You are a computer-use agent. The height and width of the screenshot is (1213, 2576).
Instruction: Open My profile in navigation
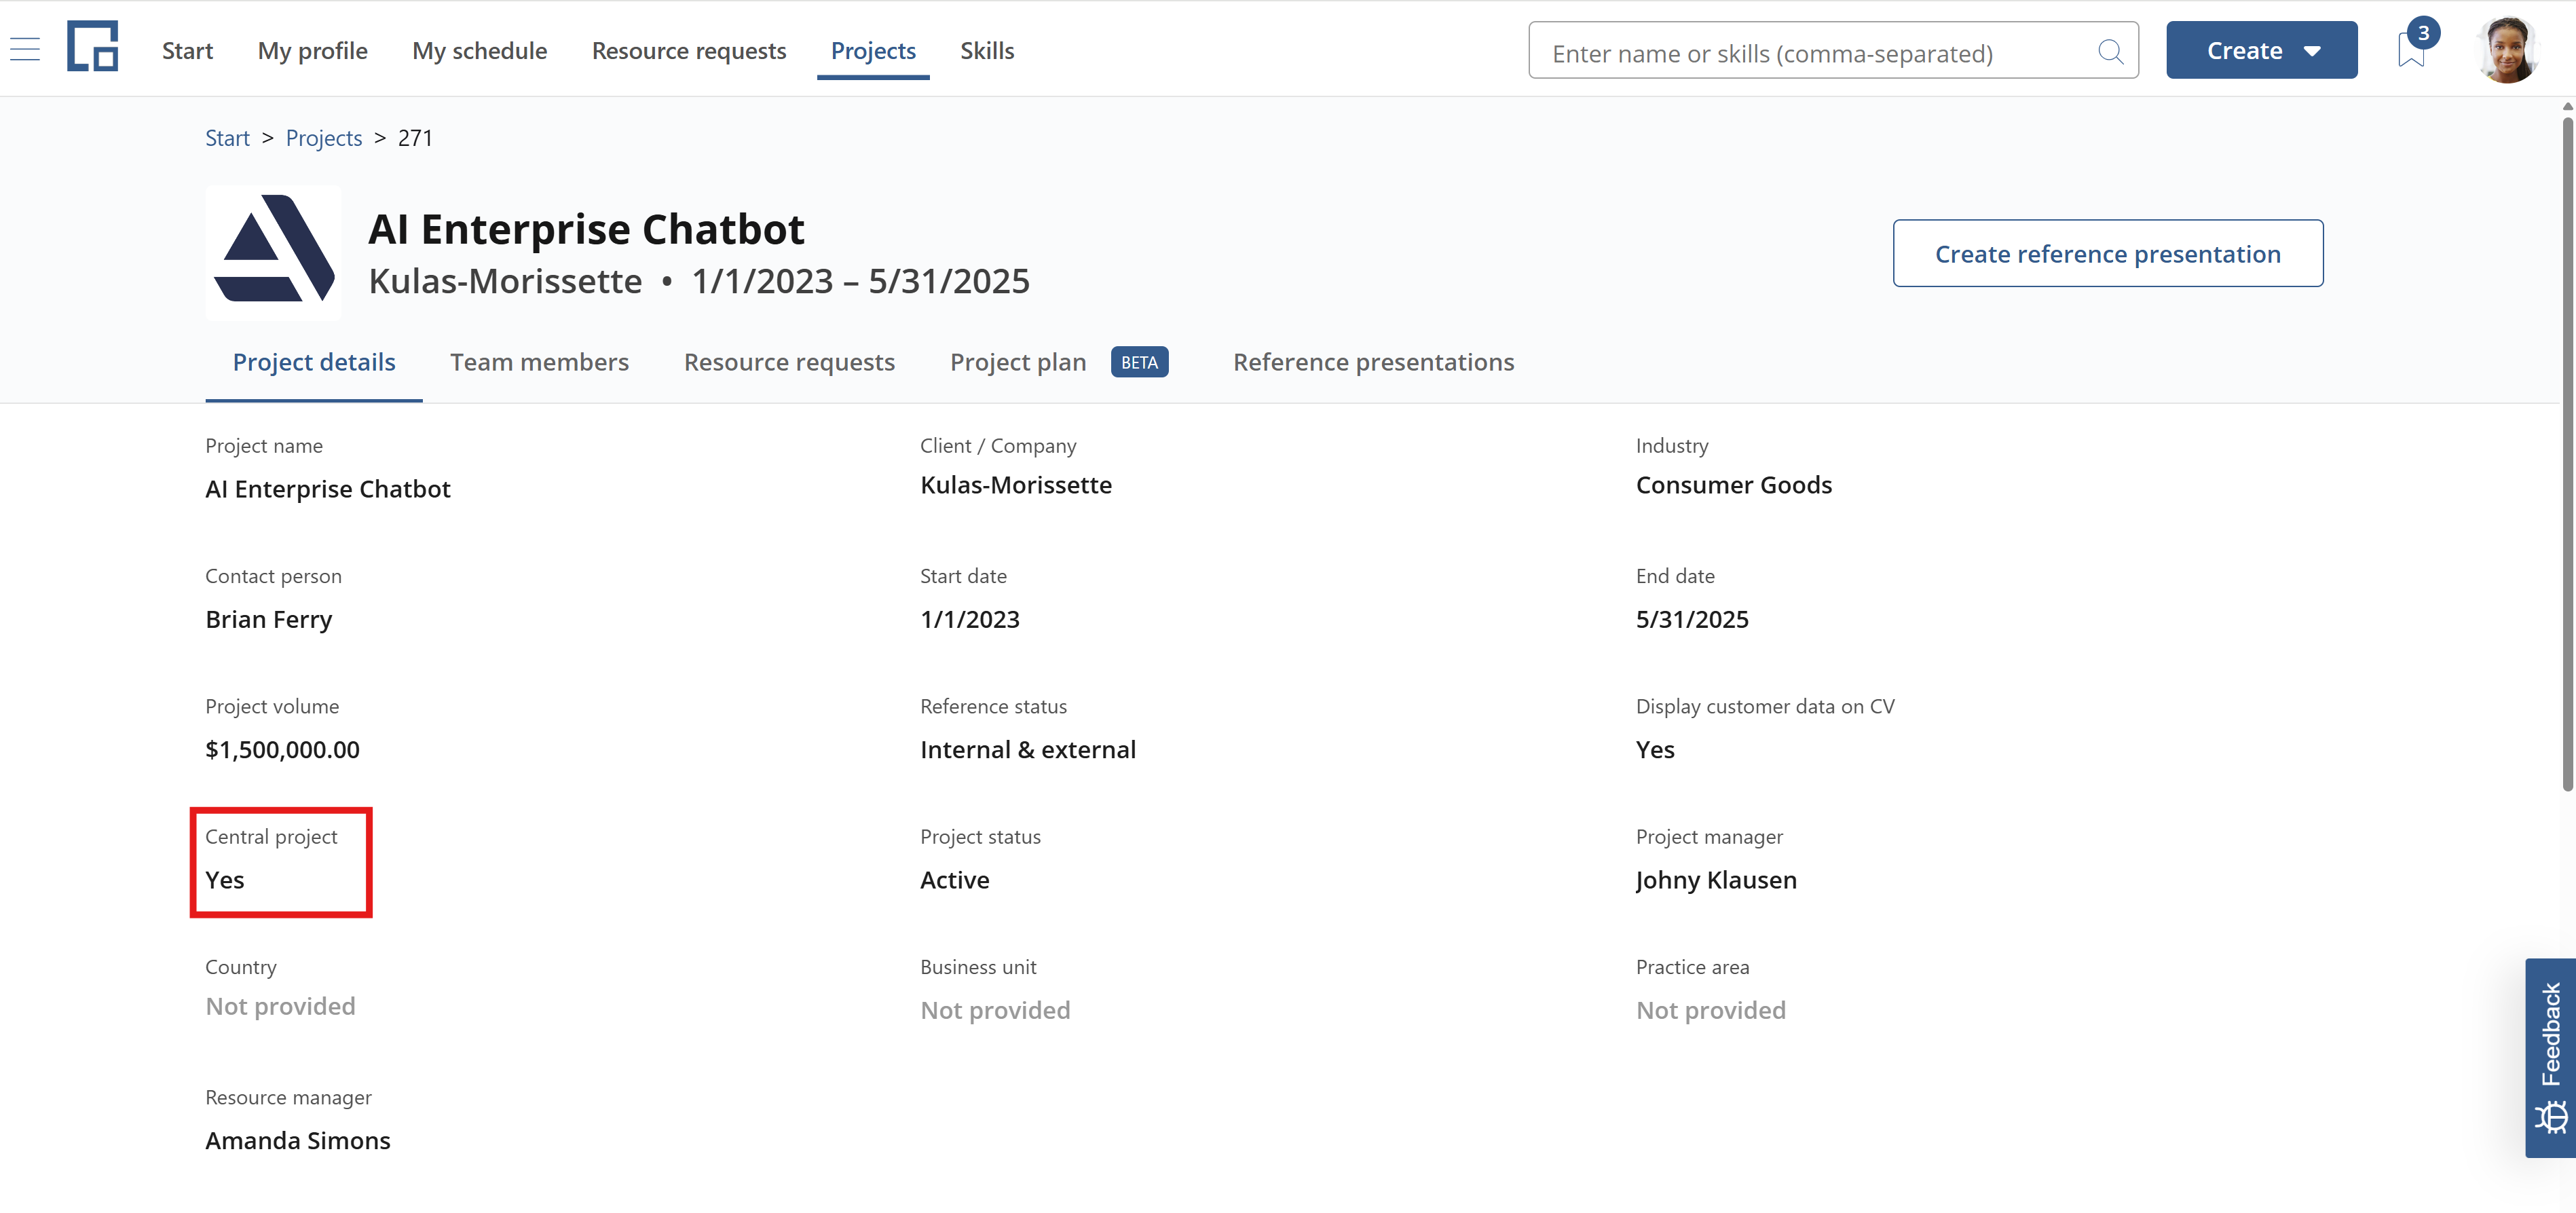click(312, 50)
